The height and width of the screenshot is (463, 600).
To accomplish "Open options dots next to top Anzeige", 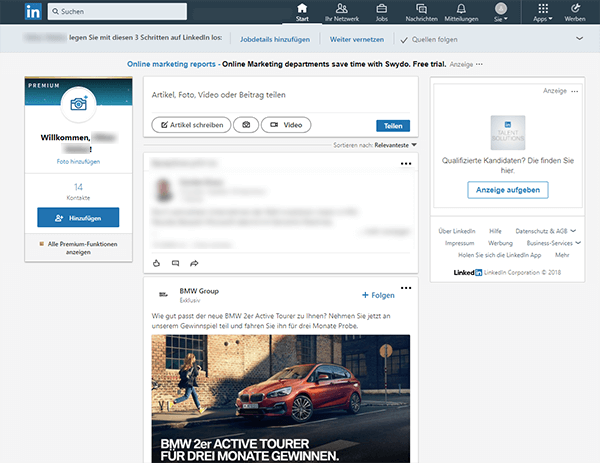I will 479,64.
